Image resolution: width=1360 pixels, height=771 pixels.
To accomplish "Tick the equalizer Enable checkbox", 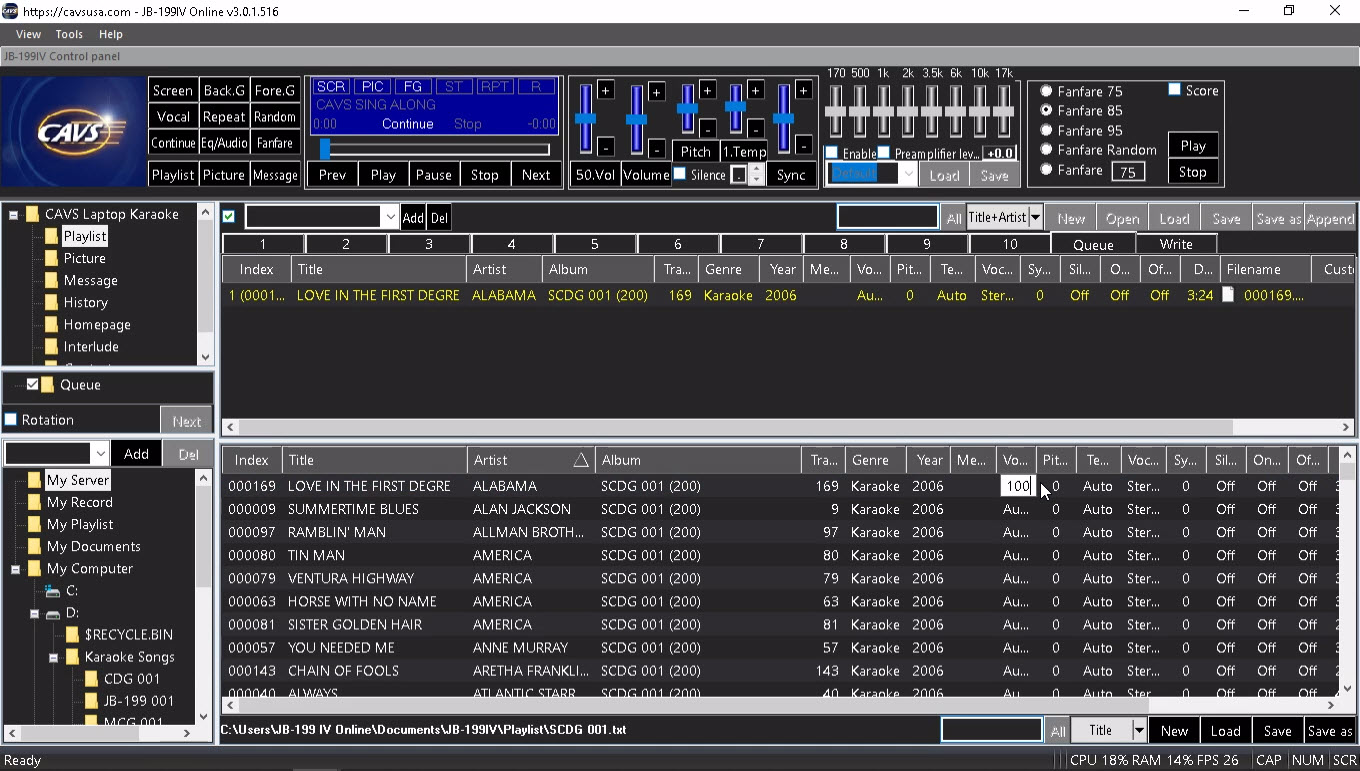I will 832,153.
